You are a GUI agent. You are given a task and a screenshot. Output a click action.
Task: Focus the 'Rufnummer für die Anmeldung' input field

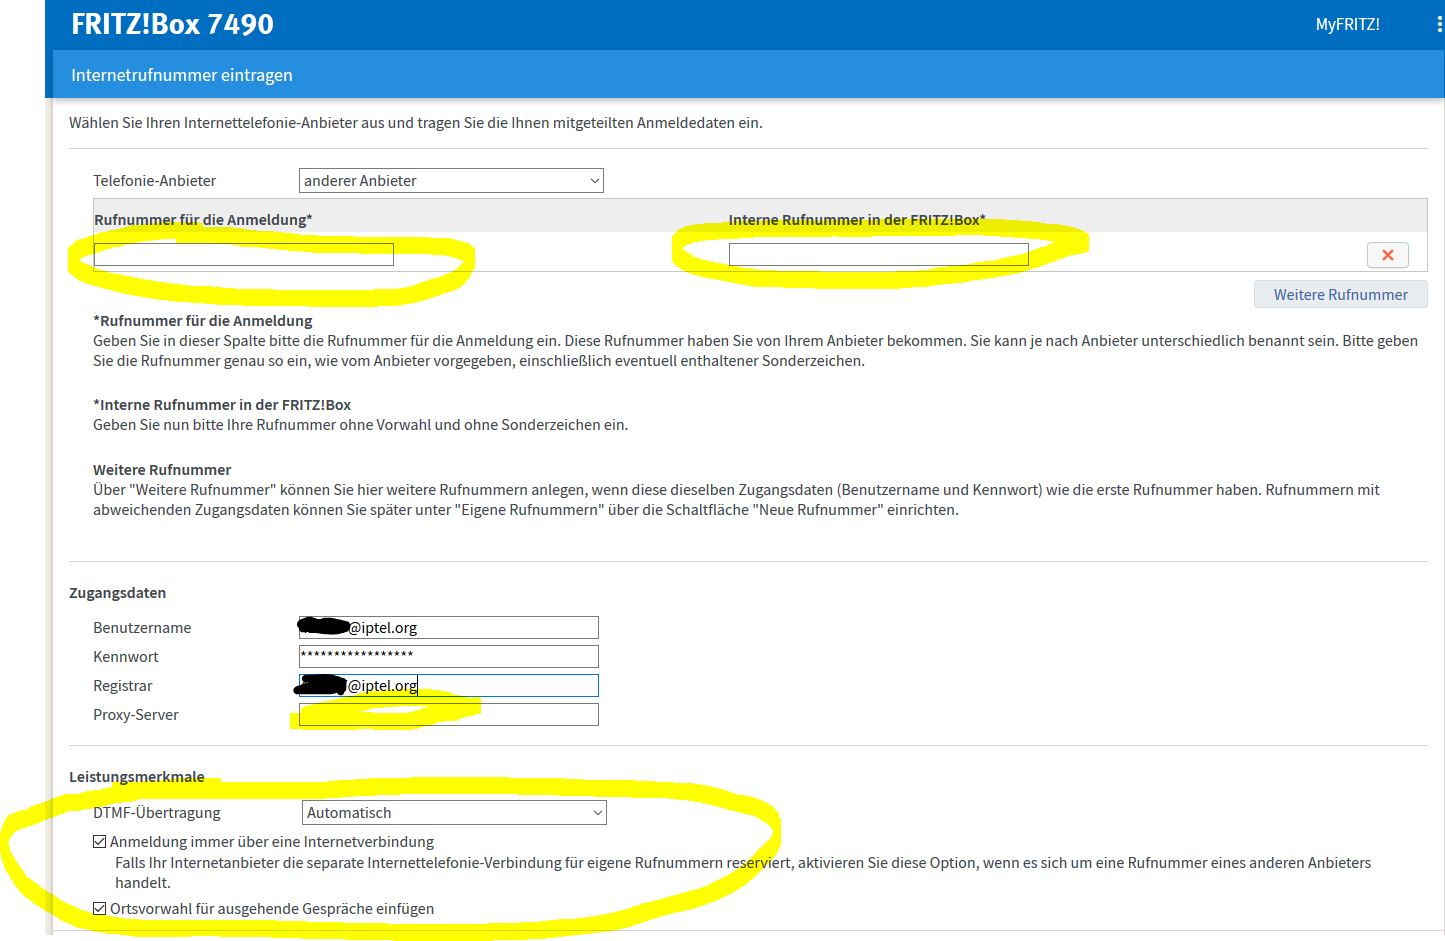pos(243,255)
